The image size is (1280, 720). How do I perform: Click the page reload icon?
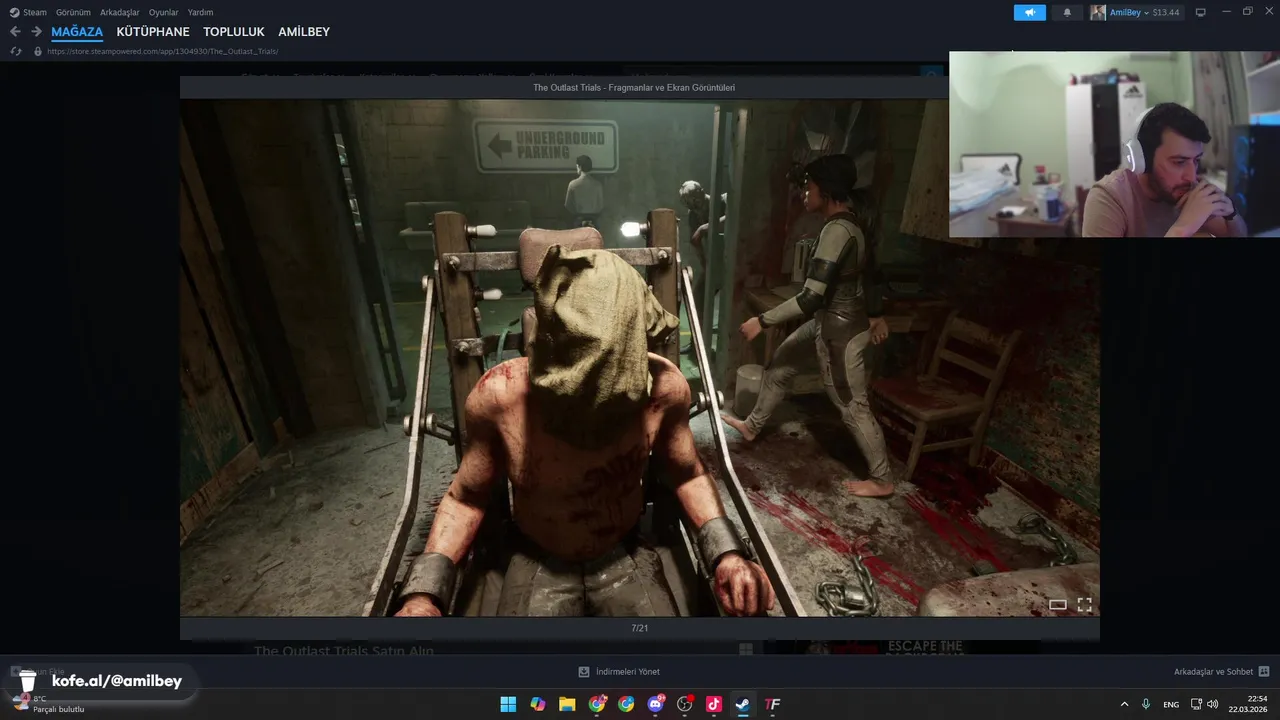(x=15, y=51)
